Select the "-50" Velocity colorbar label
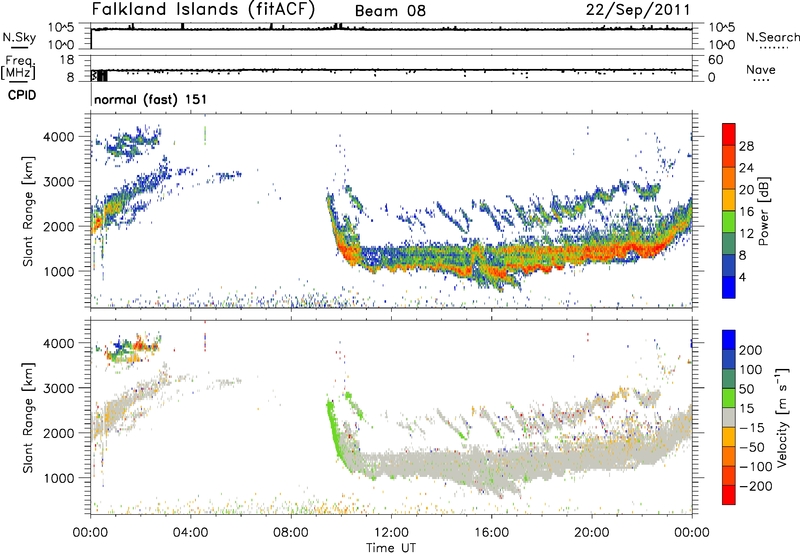The image size is (800, 554). pyautogui.click(x=751, y=447)
